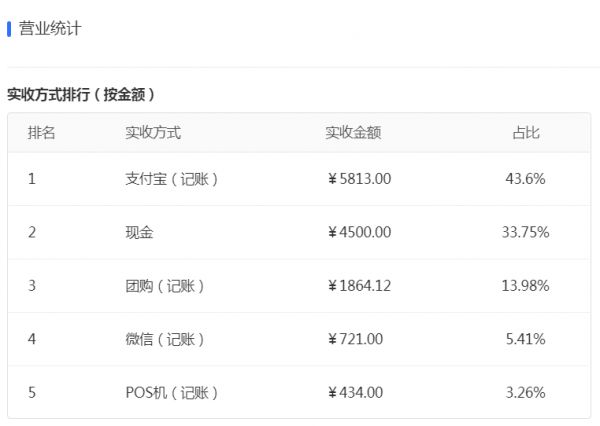Click the 43.6% percentage cell
The image size is (600, 426).
pos(525,179)
